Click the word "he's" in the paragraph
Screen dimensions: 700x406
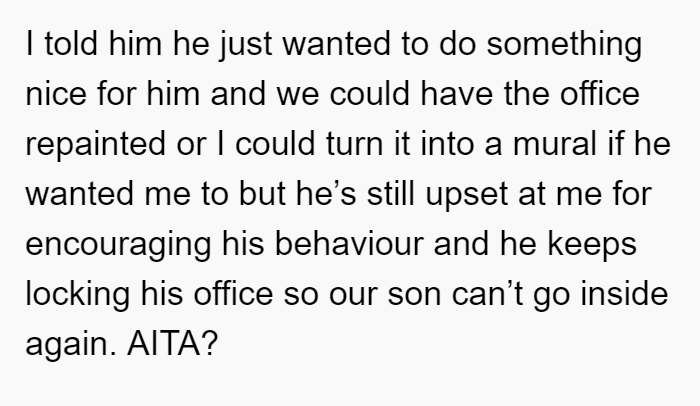325,194
